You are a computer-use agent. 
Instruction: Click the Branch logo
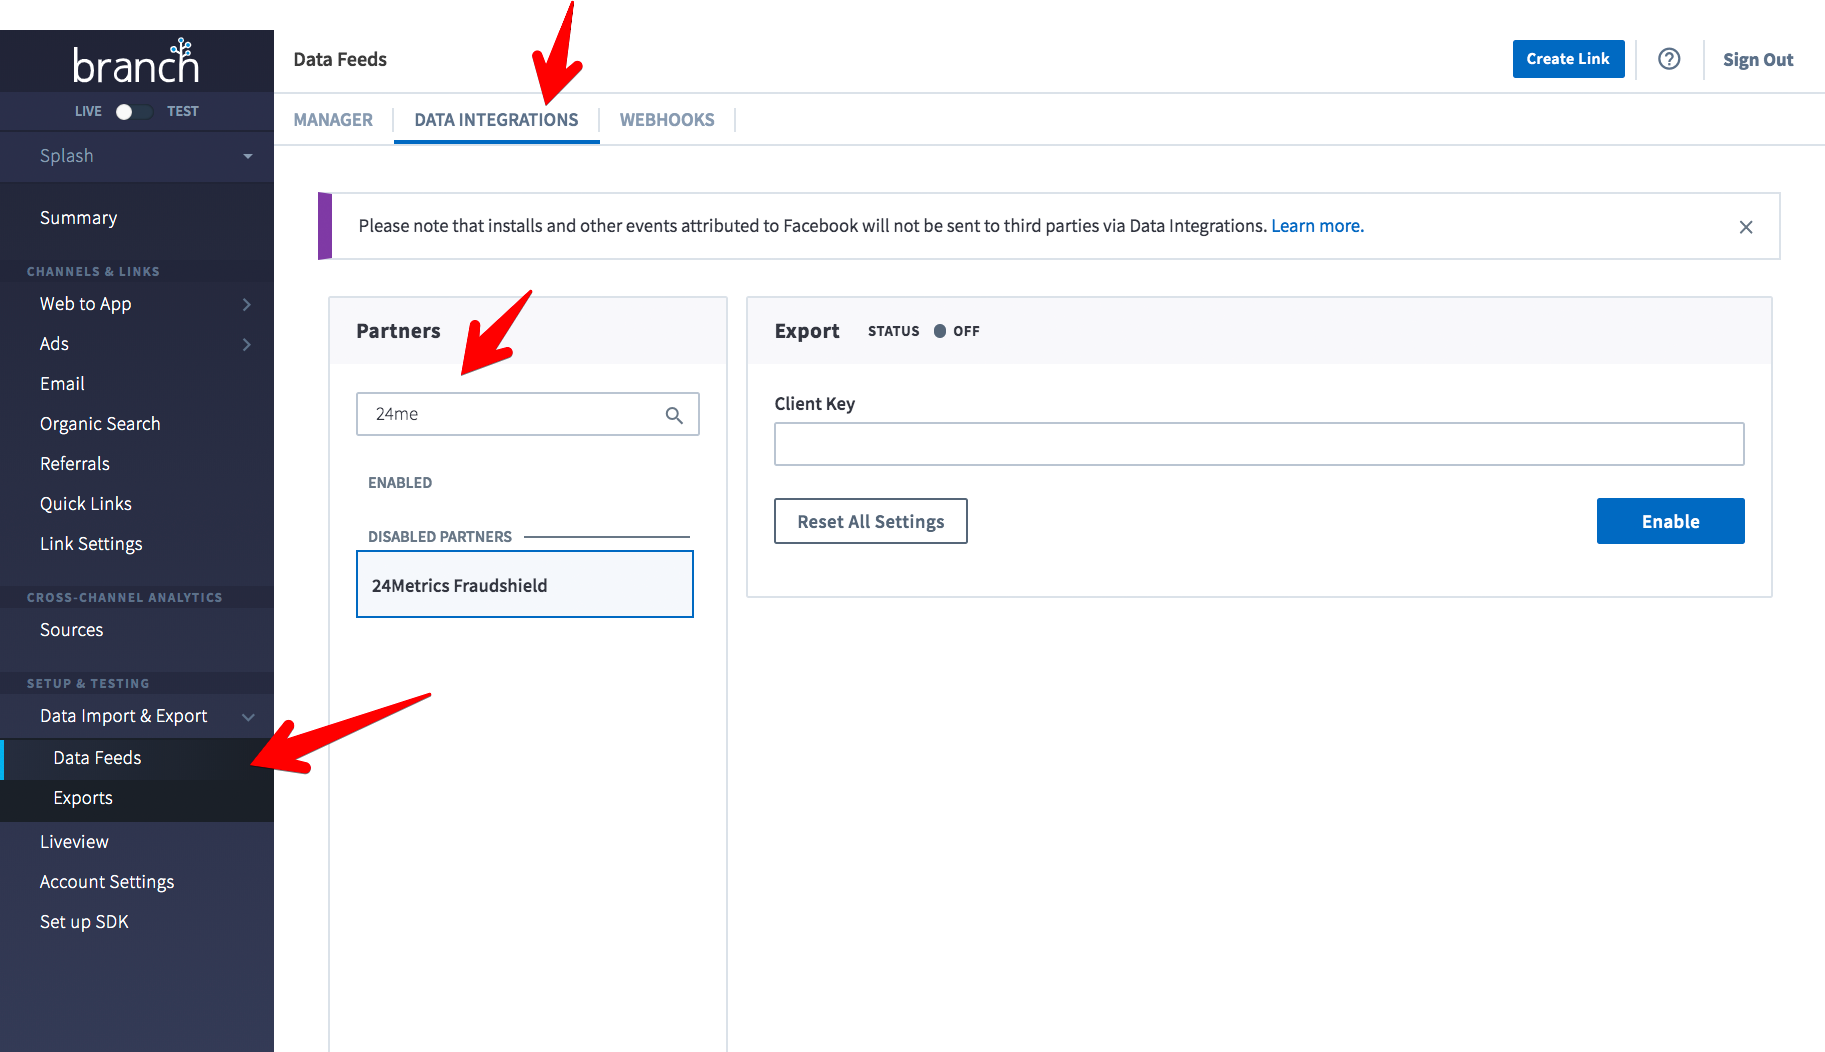(136, 61)
